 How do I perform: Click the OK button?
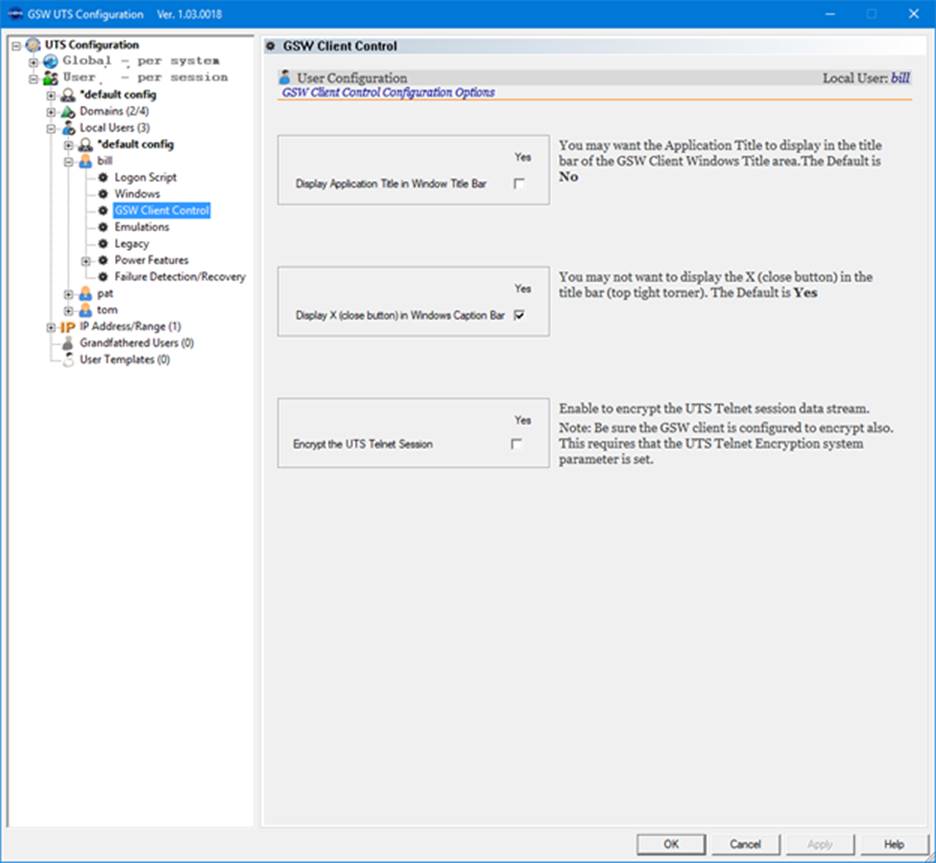(671, 844)
